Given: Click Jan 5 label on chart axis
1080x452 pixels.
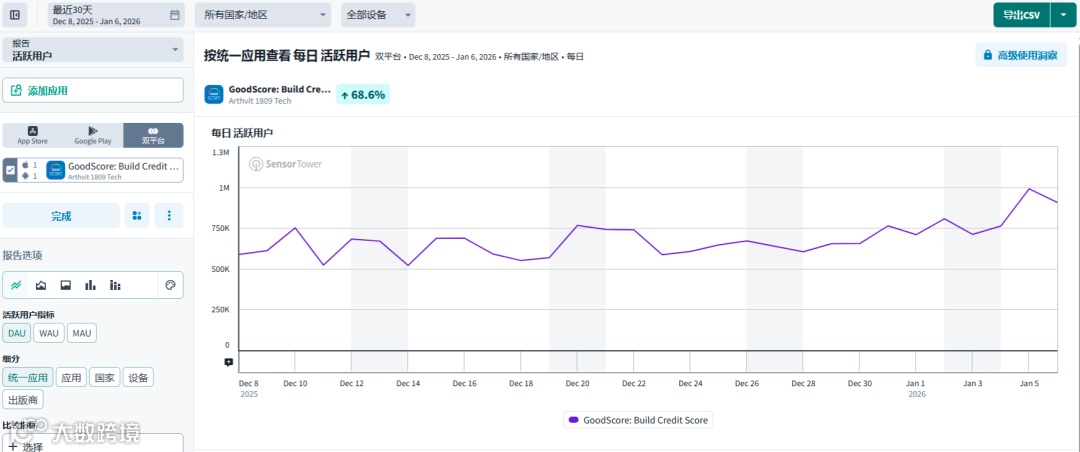Looking at the screenshot, I should [1029, 383].
